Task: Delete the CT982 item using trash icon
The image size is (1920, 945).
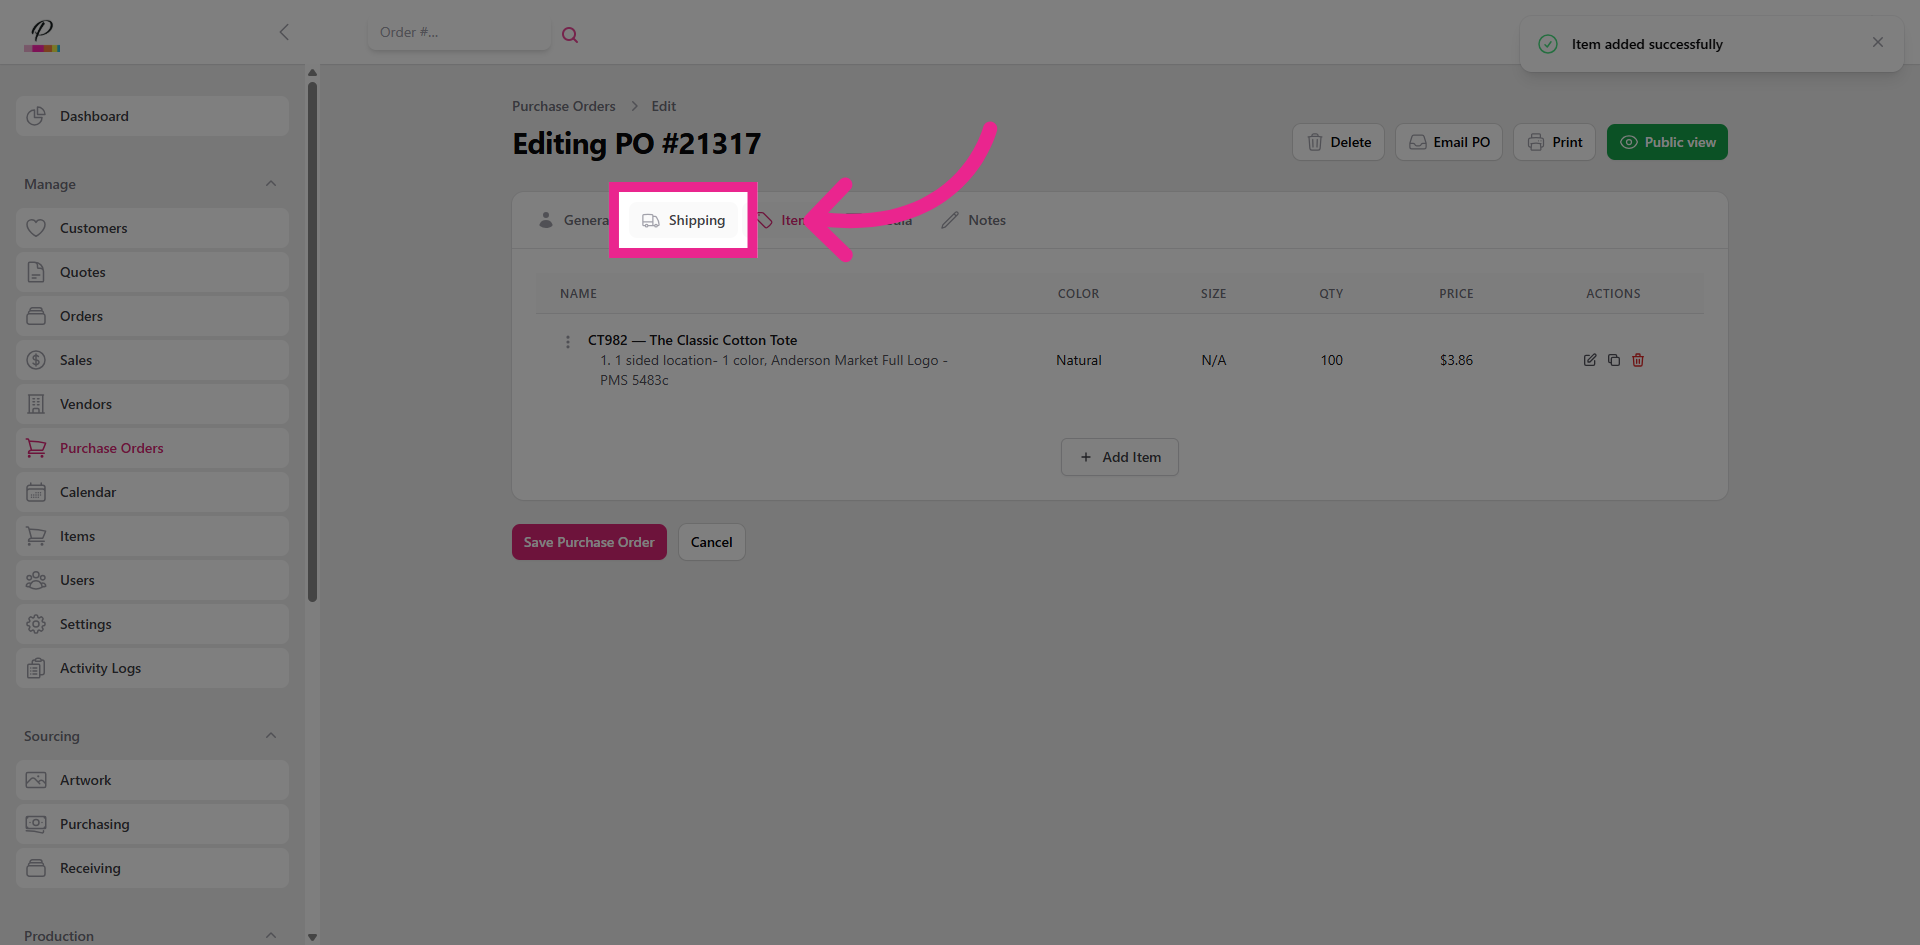Action: click(x=1638, y=360)
